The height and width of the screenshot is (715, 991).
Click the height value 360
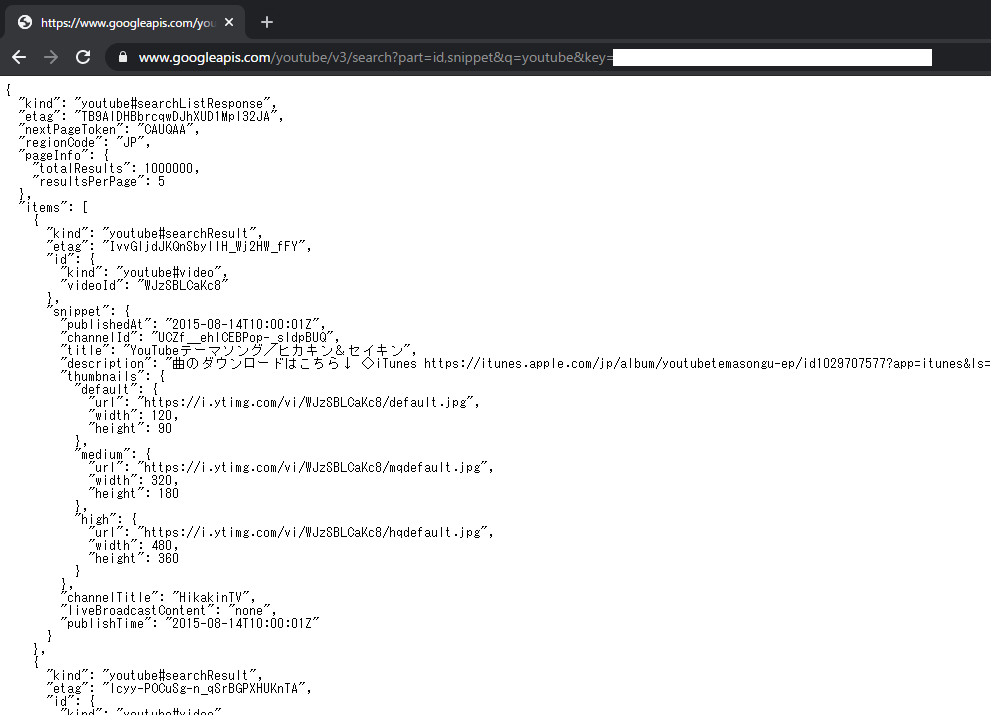point(168,559)
